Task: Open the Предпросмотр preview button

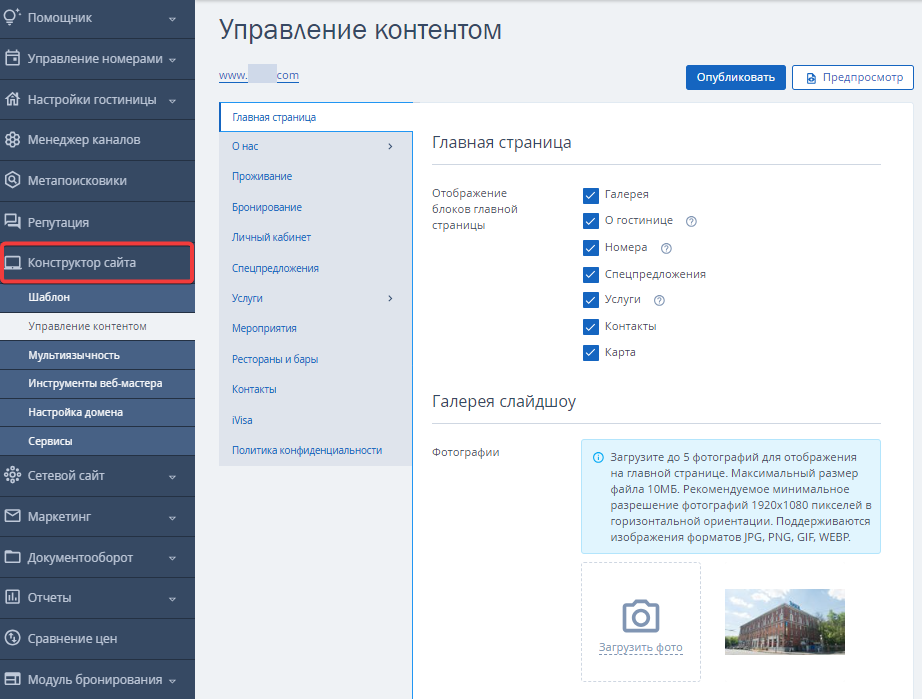Action: pos(852,77)
